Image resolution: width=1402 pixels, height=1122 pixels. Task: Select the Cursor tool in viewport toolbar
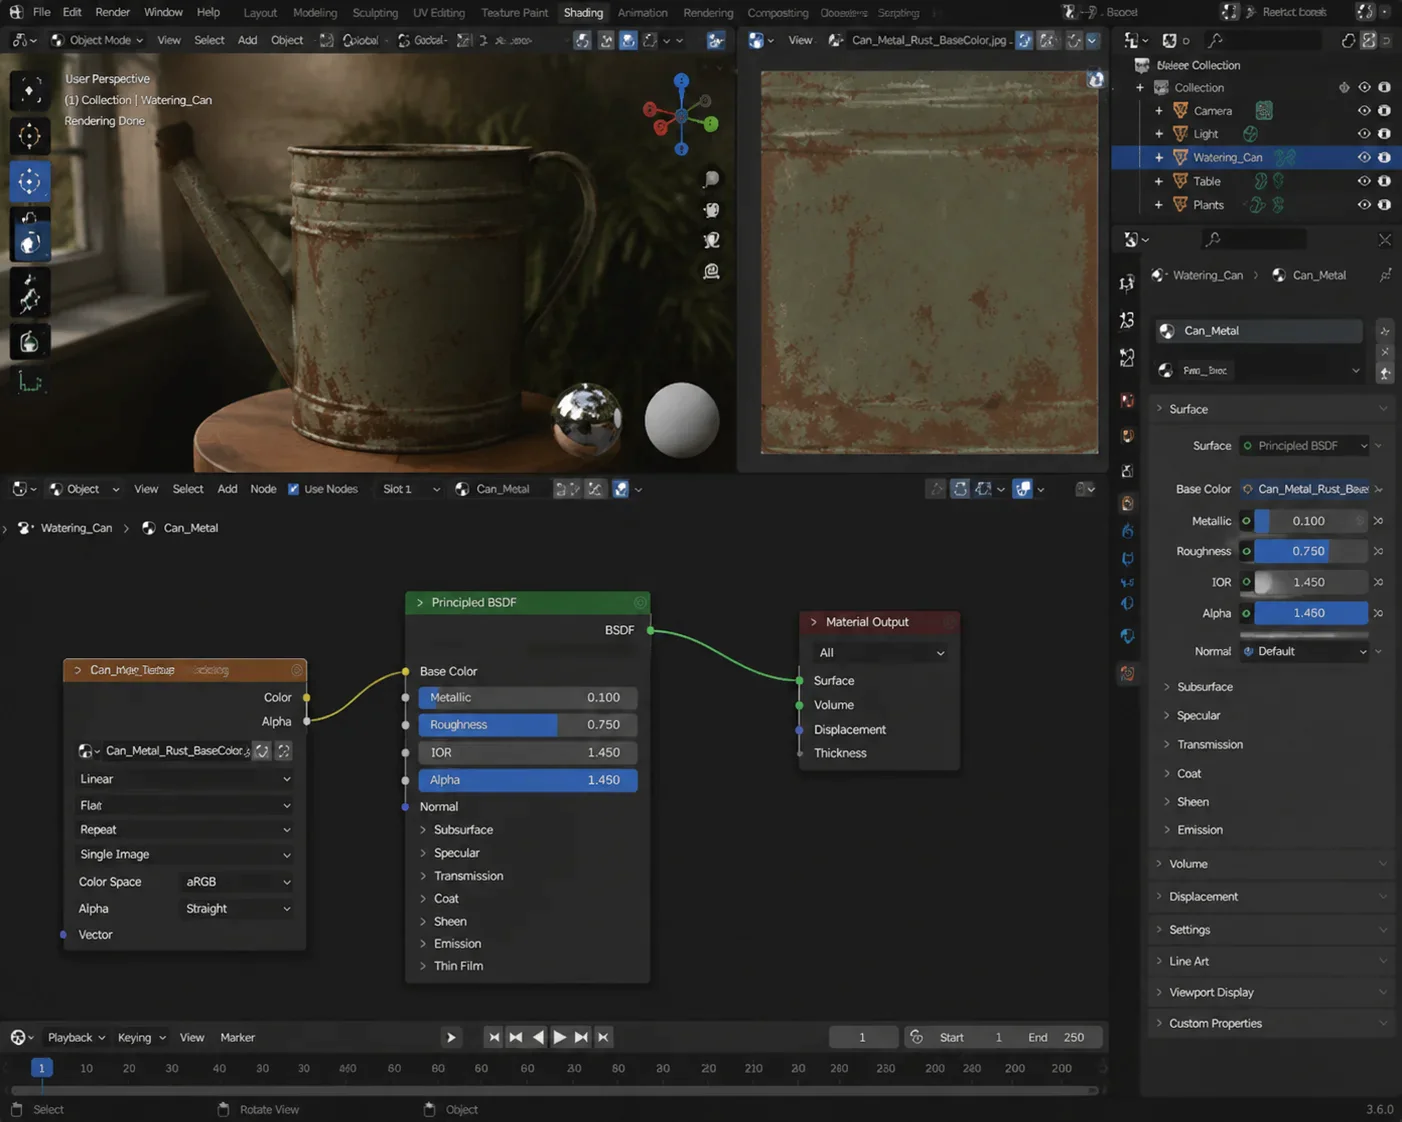[30, 135]
